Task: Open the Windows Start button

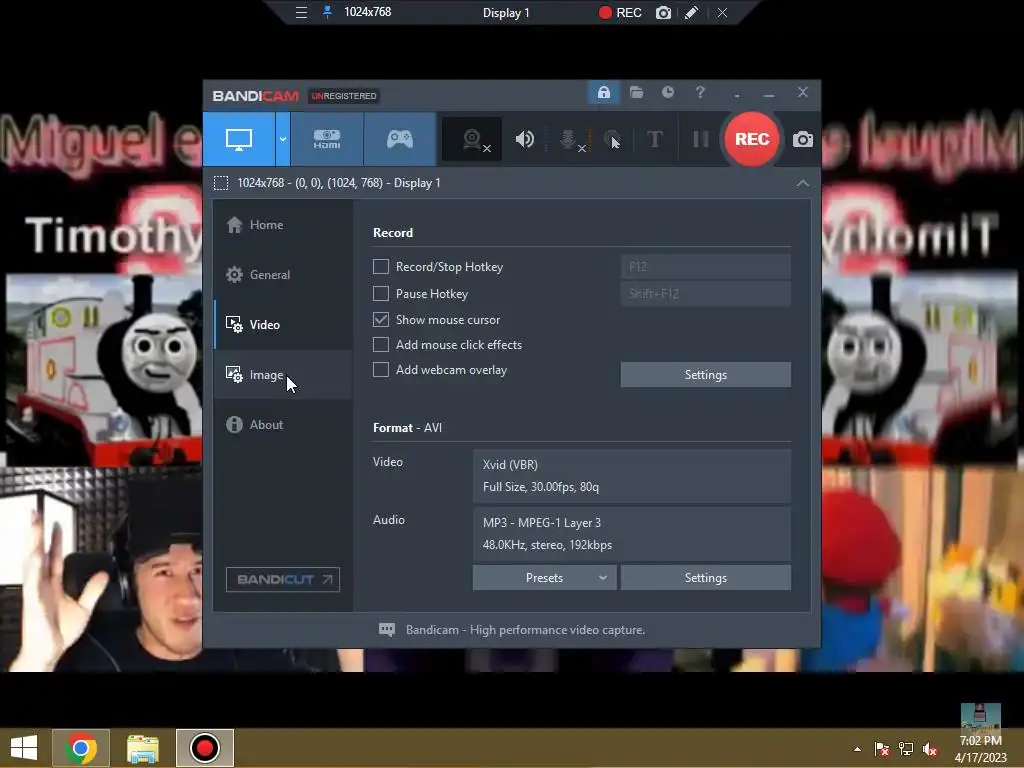Action: (x=24, y=748)
